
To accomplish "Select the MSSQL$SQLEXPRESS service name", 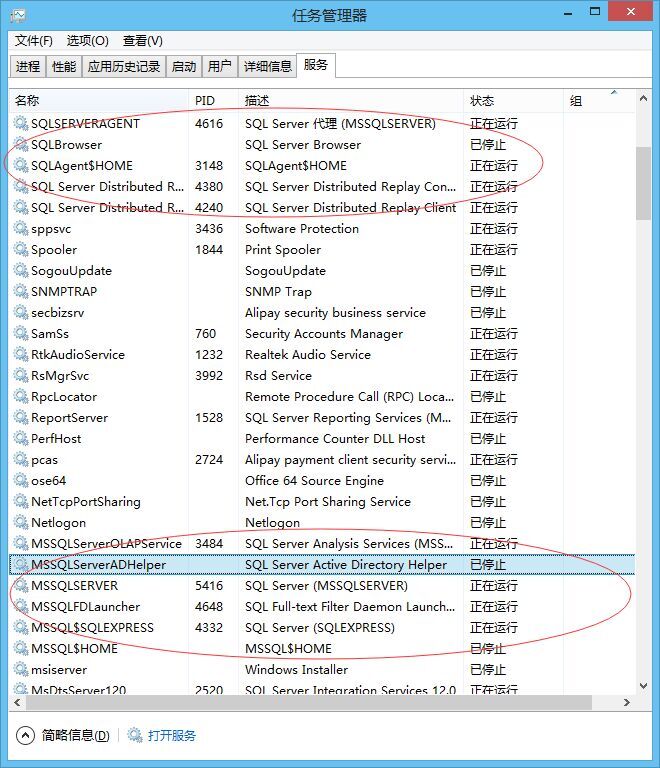I will coord(92,628).
